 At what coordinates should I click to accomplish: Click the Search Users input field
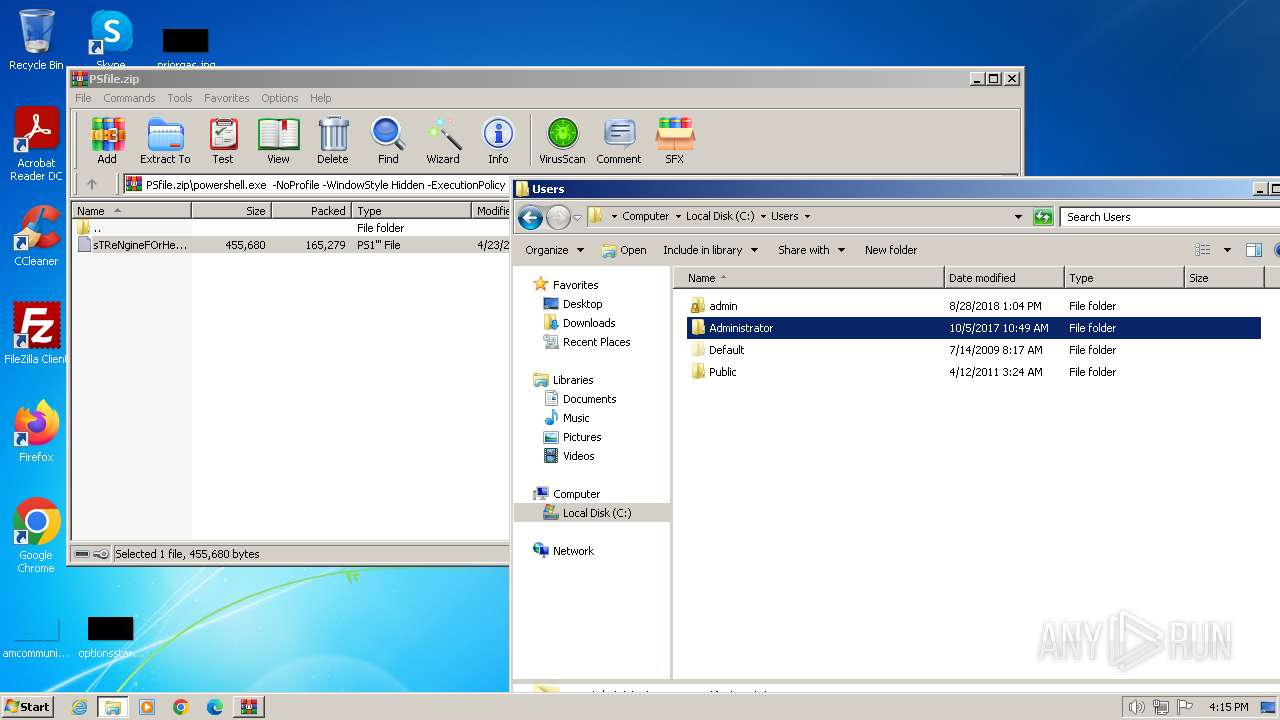1170,217
